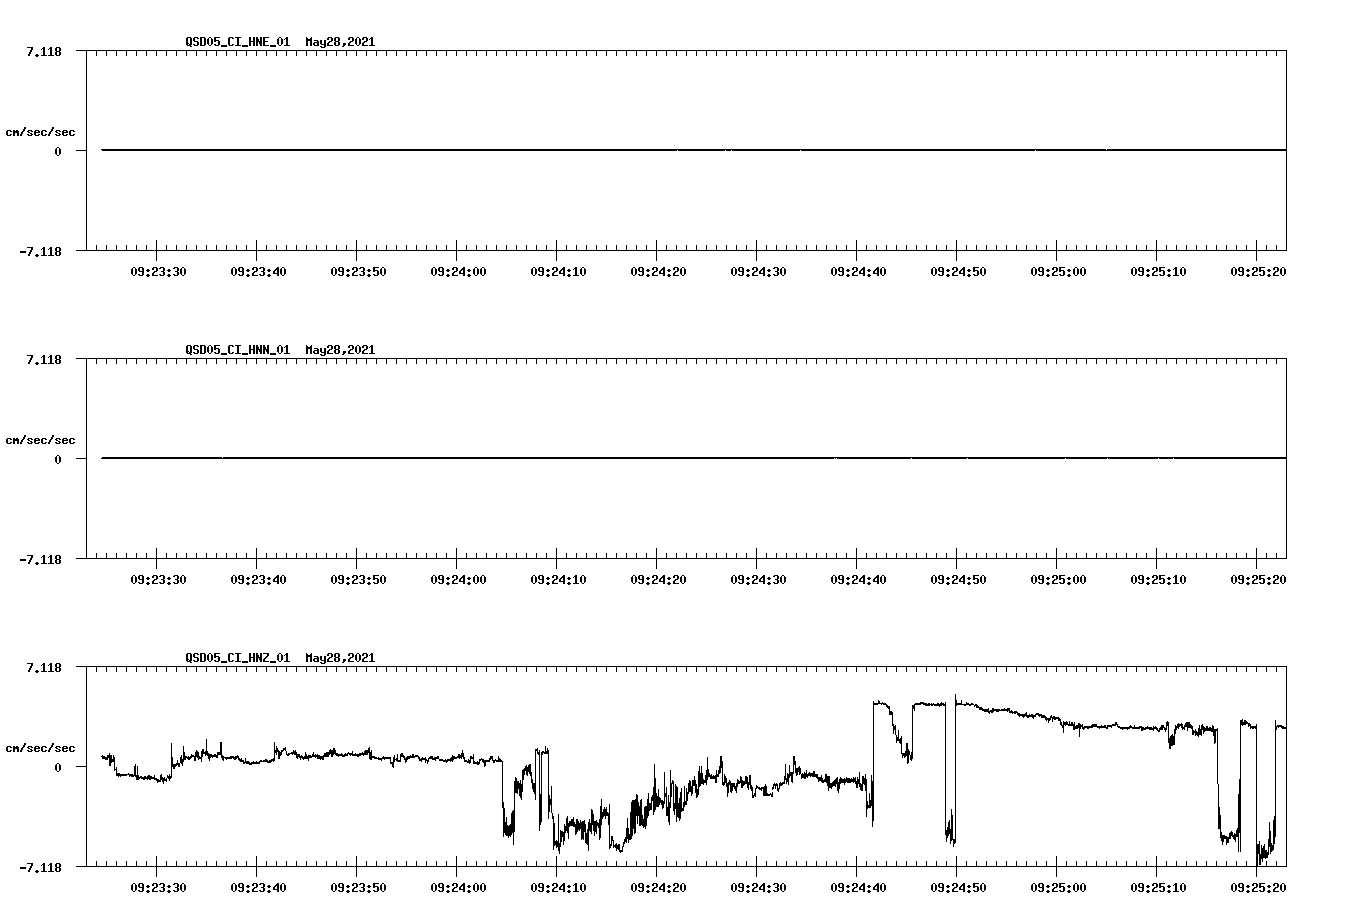Click the 09:23:30 time tick below HNE plot
The width and height of the screenshot is (1358, 924).
[160, 269]
